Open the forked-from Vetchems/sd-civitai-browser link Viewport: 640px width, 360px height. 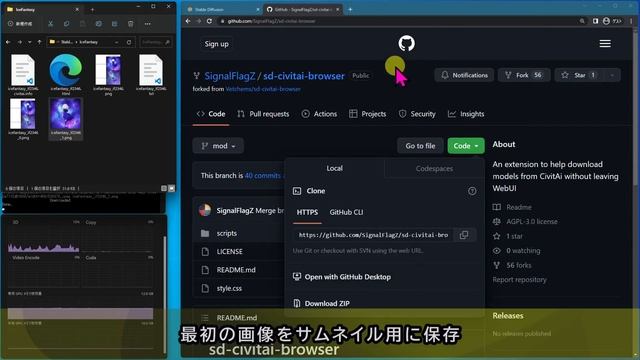[263, 89]
